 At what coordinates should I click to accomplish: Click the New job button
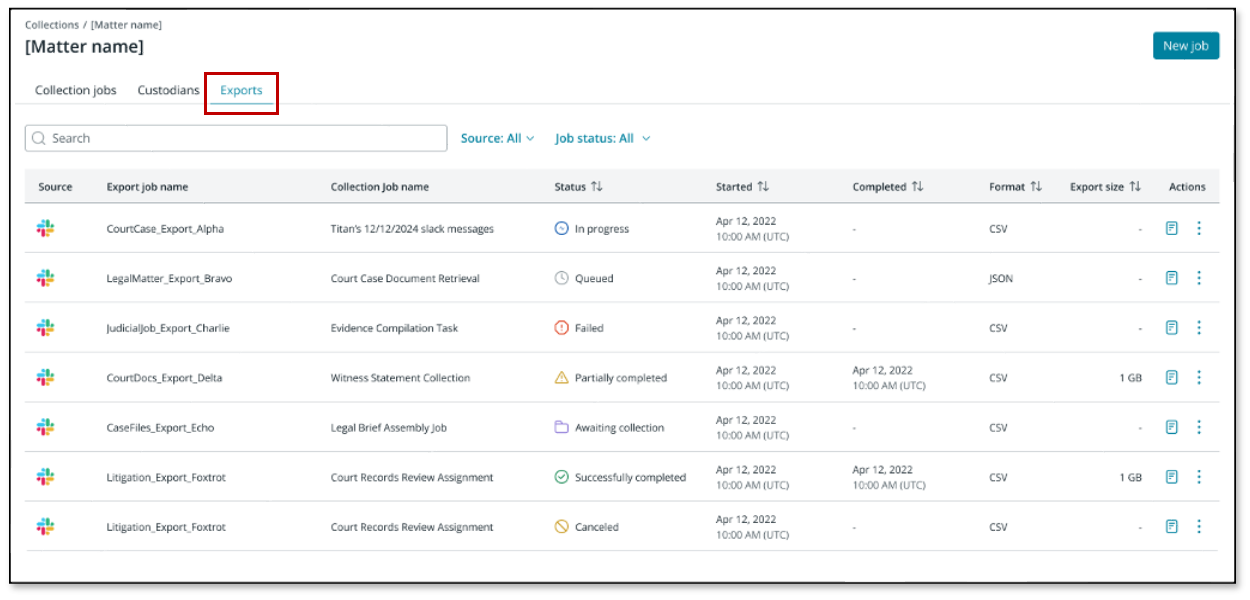pyautogui.click(x=1185, y=46)
